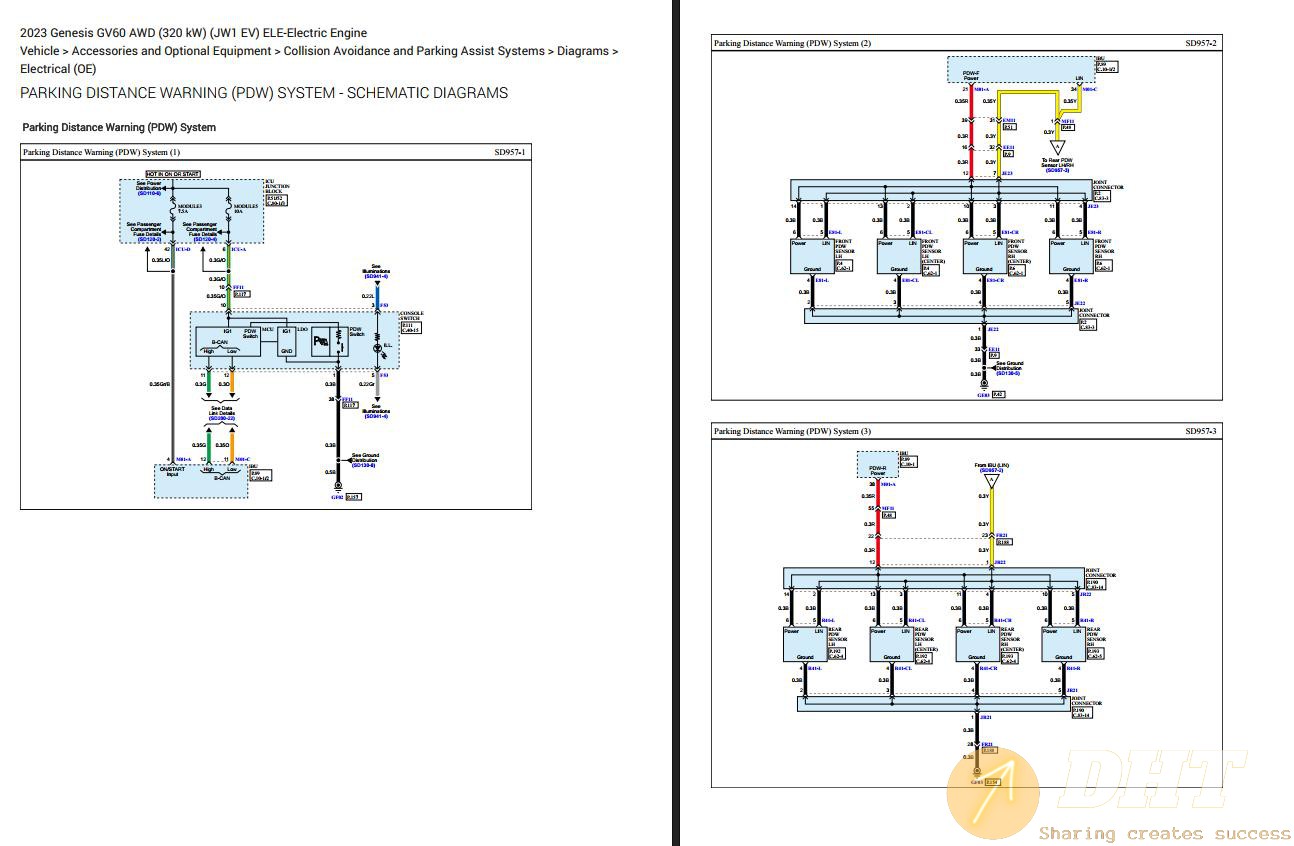Viewport: 1294px width, 846px height.
Task: Click the wire label '0.22L' on the blue wire
Action: pyautogui.click(x=368, y=297)
